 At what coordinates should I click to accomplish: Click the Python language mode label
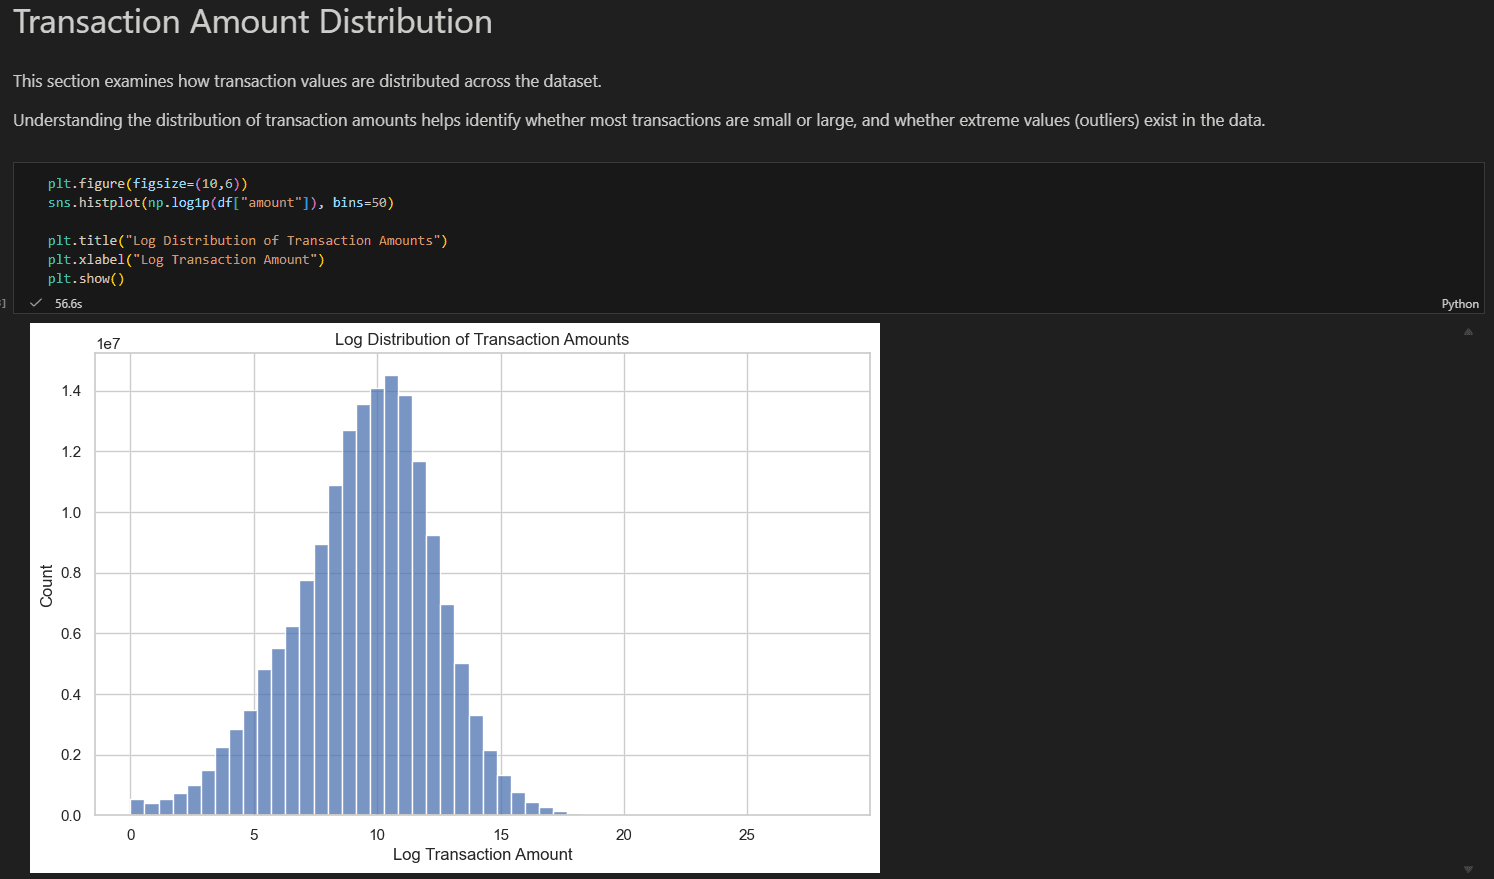click(1460, 304)
